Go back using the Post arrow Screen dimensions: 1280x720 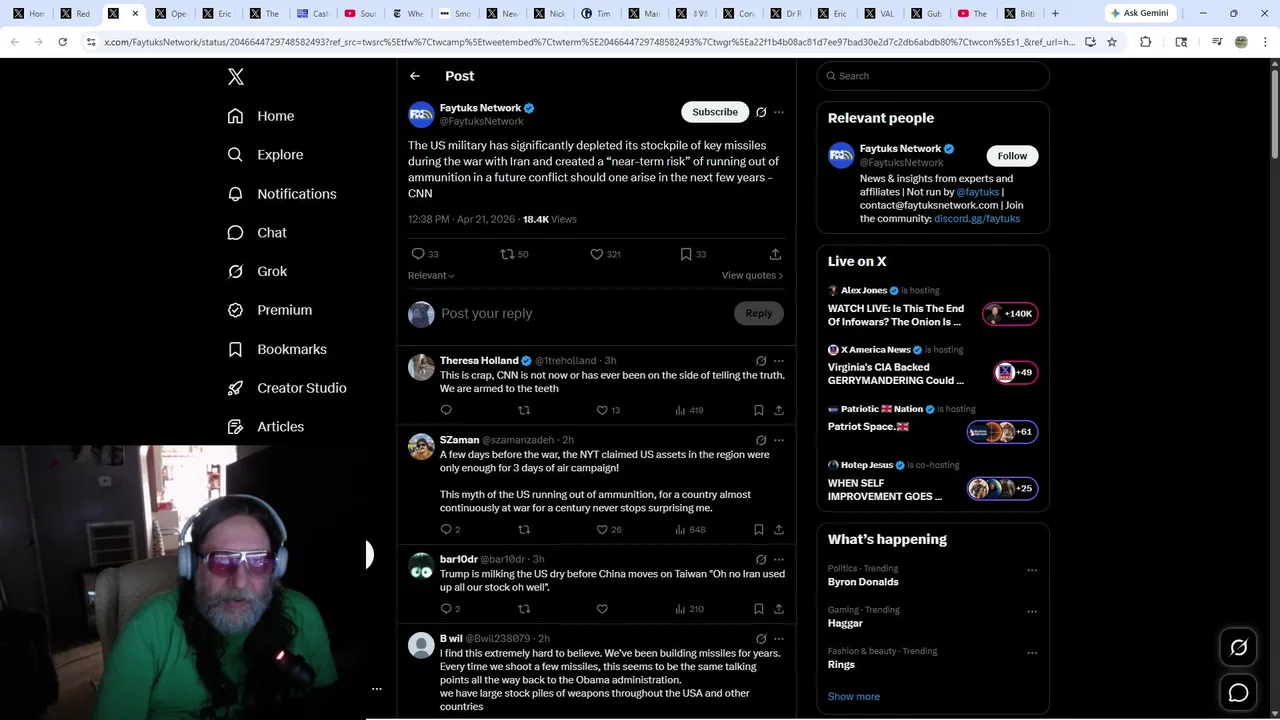tap(415, 76)
